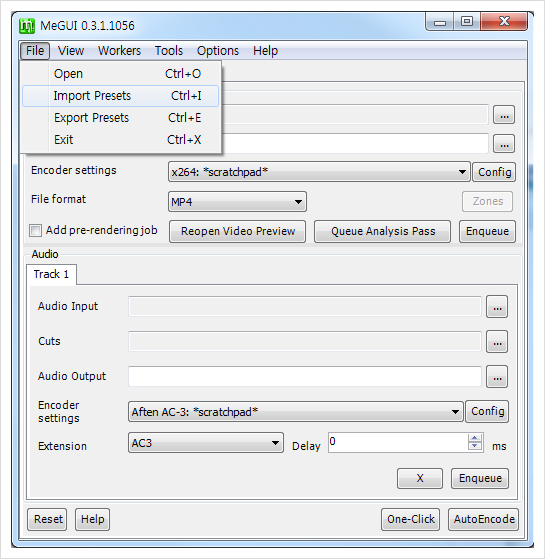The image size is (545, 559).
Task: Enable Add pre-rendering job checkbox
Action: coord(35,230)
